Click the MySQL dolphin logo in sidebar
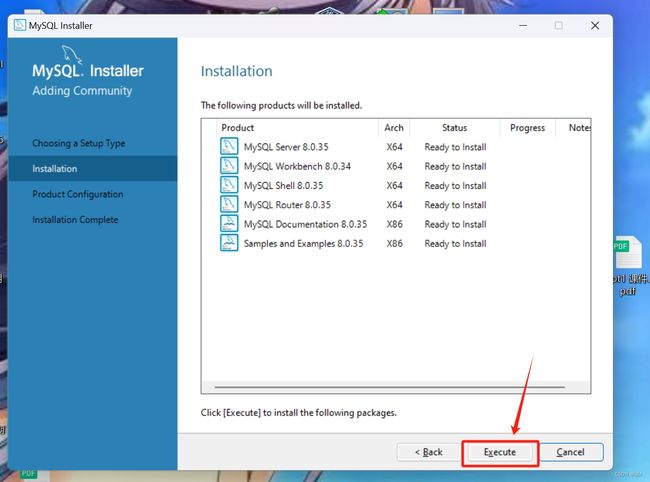This screenshot has height=482, width=650. coord(72,55)
